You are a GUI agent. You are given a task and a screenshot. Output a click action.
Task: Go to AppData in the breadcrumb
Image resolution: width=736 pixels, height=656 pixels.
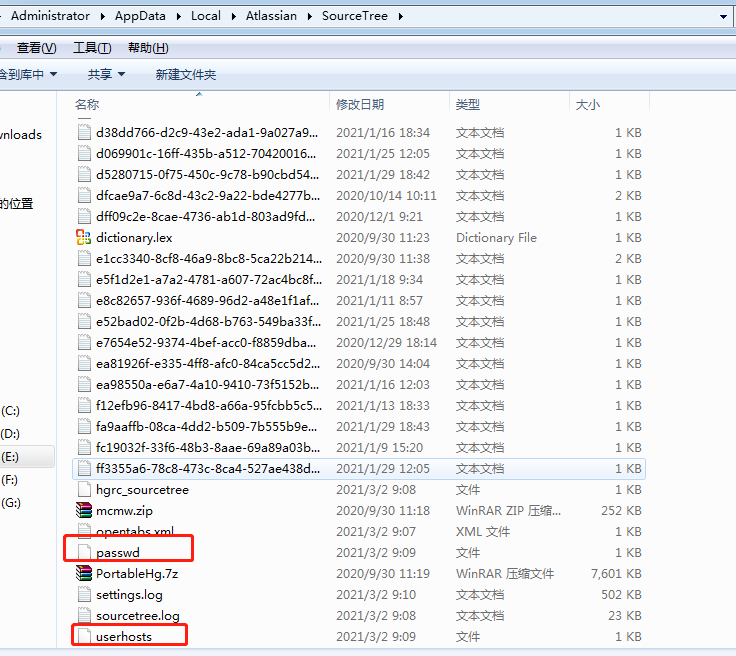point(140,16)
